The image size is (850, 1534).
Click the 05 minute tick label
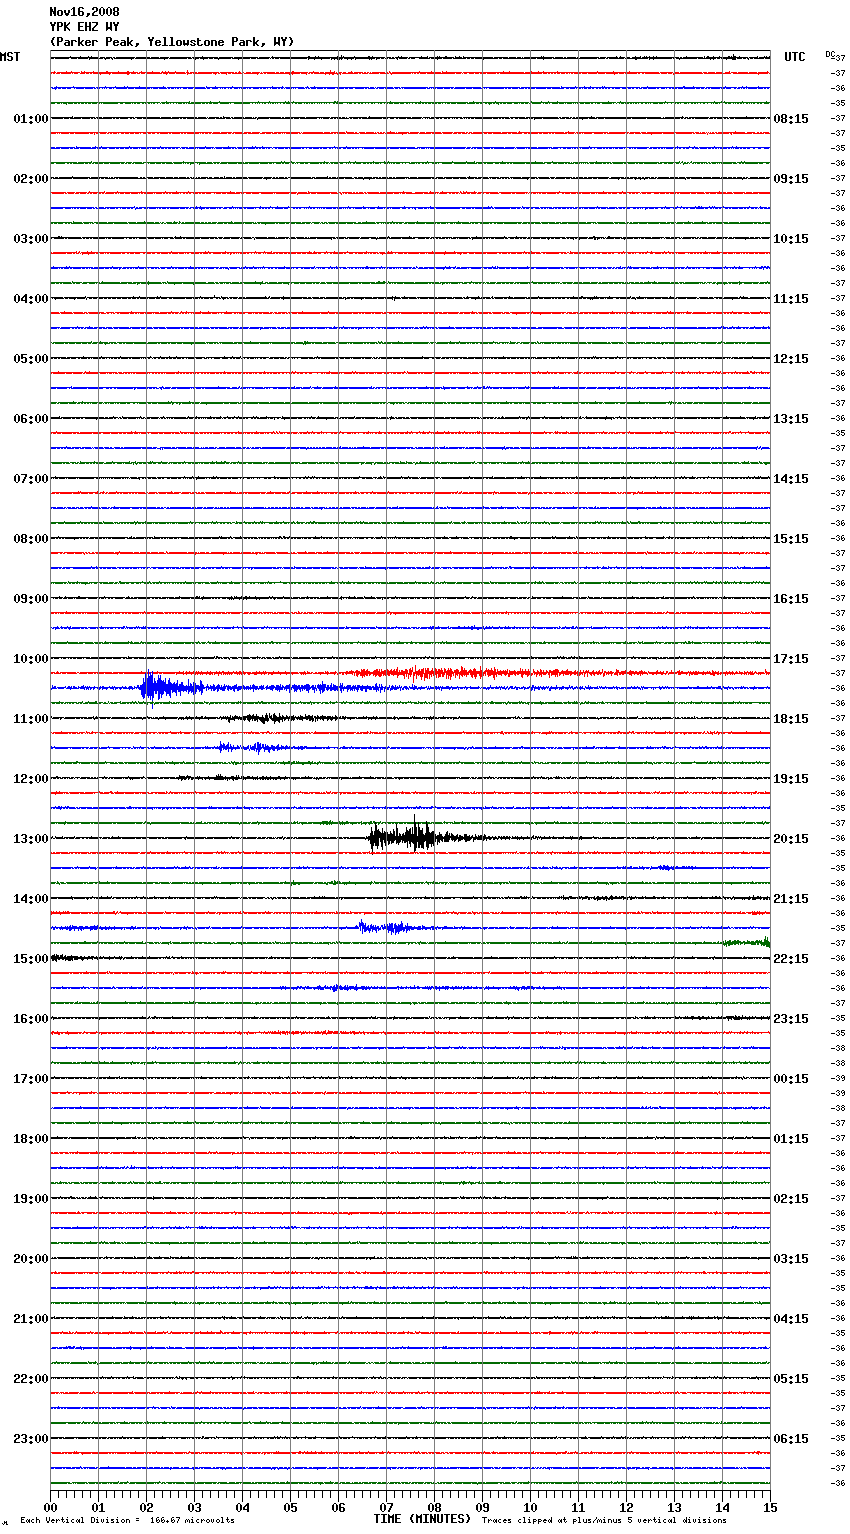coord(290,1507)
